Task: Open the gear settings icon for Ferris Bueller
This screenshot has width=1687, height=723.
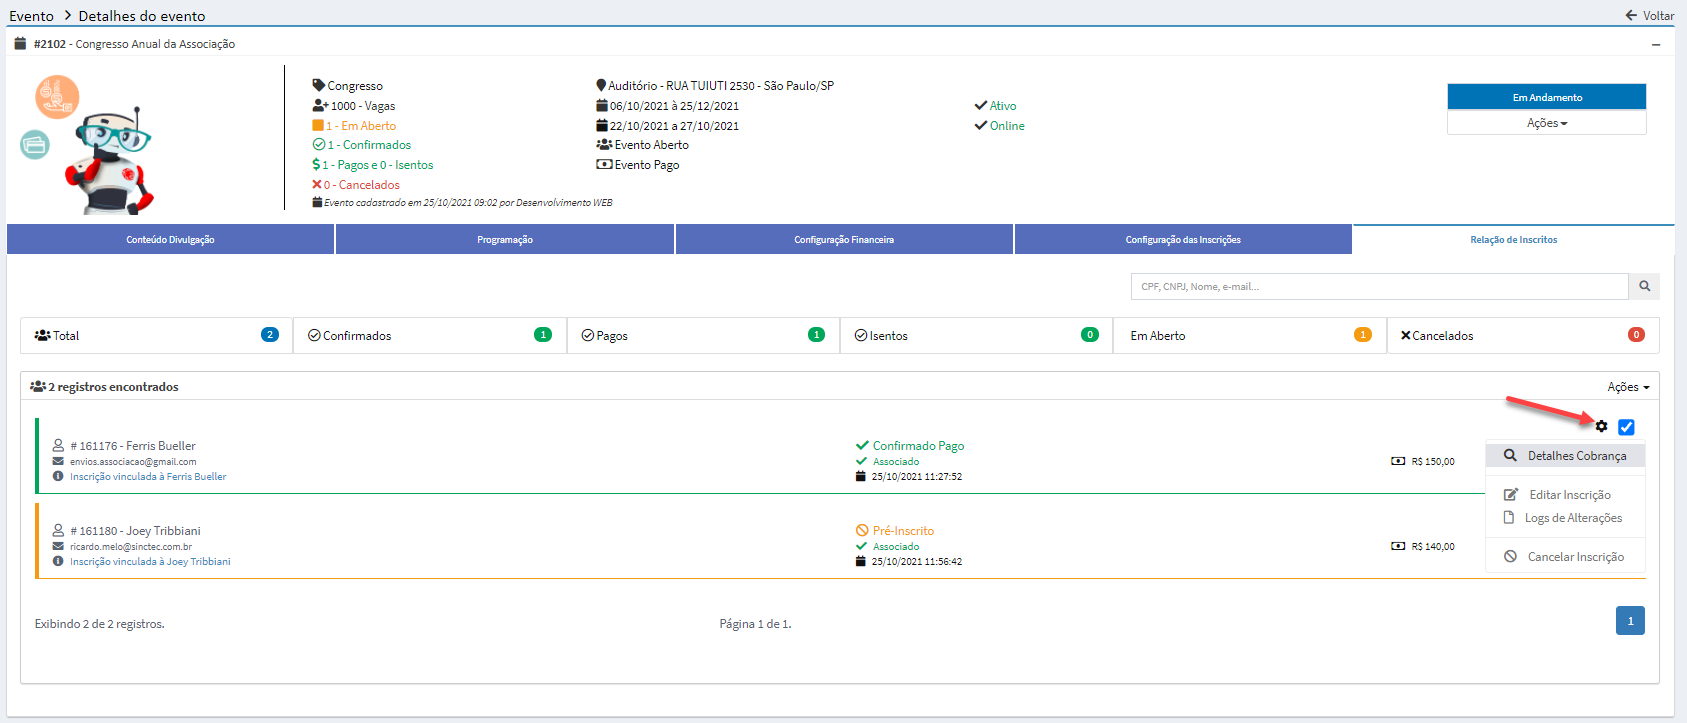Action: [x=1601, y=427]
